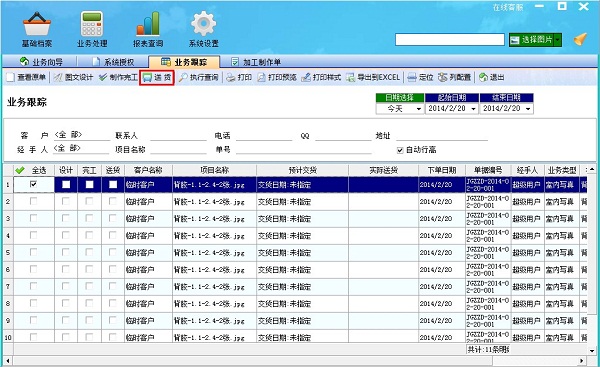Sort by 单据编号 column header
Image resolution: width=600 pixels, height=367 pixels.
488,170
